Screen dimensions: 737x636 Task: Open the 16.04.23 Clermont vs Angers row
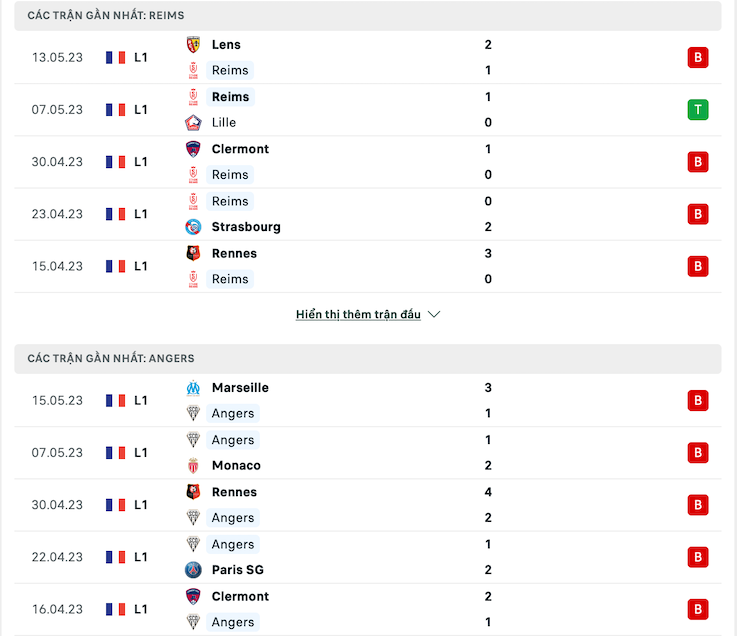click(x=368, y=610)
